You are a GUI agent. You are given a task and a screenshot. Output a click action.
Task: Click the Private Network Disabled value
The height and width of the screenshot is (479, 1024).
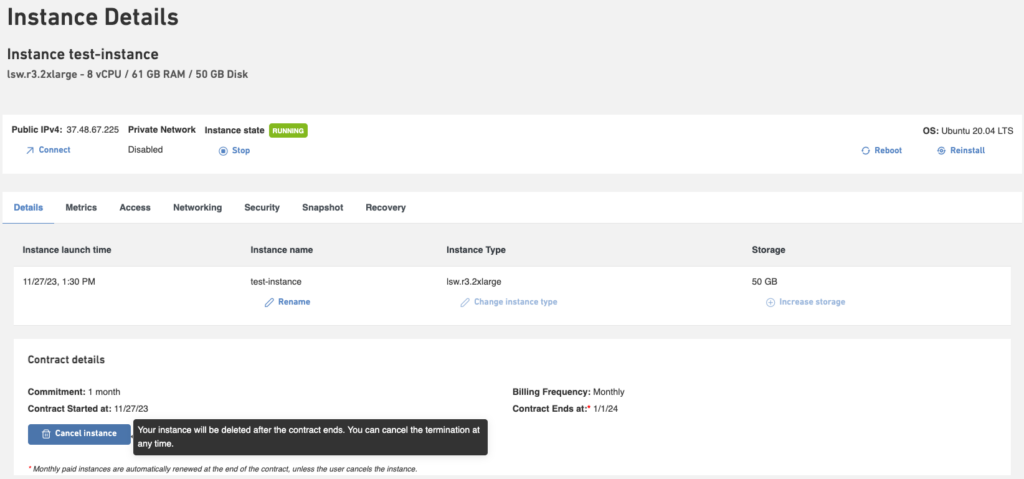(145, 150)
